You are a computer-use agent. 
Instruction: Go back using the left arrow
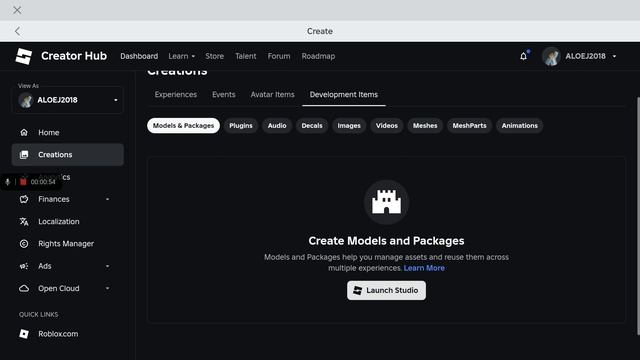point(17,31)
